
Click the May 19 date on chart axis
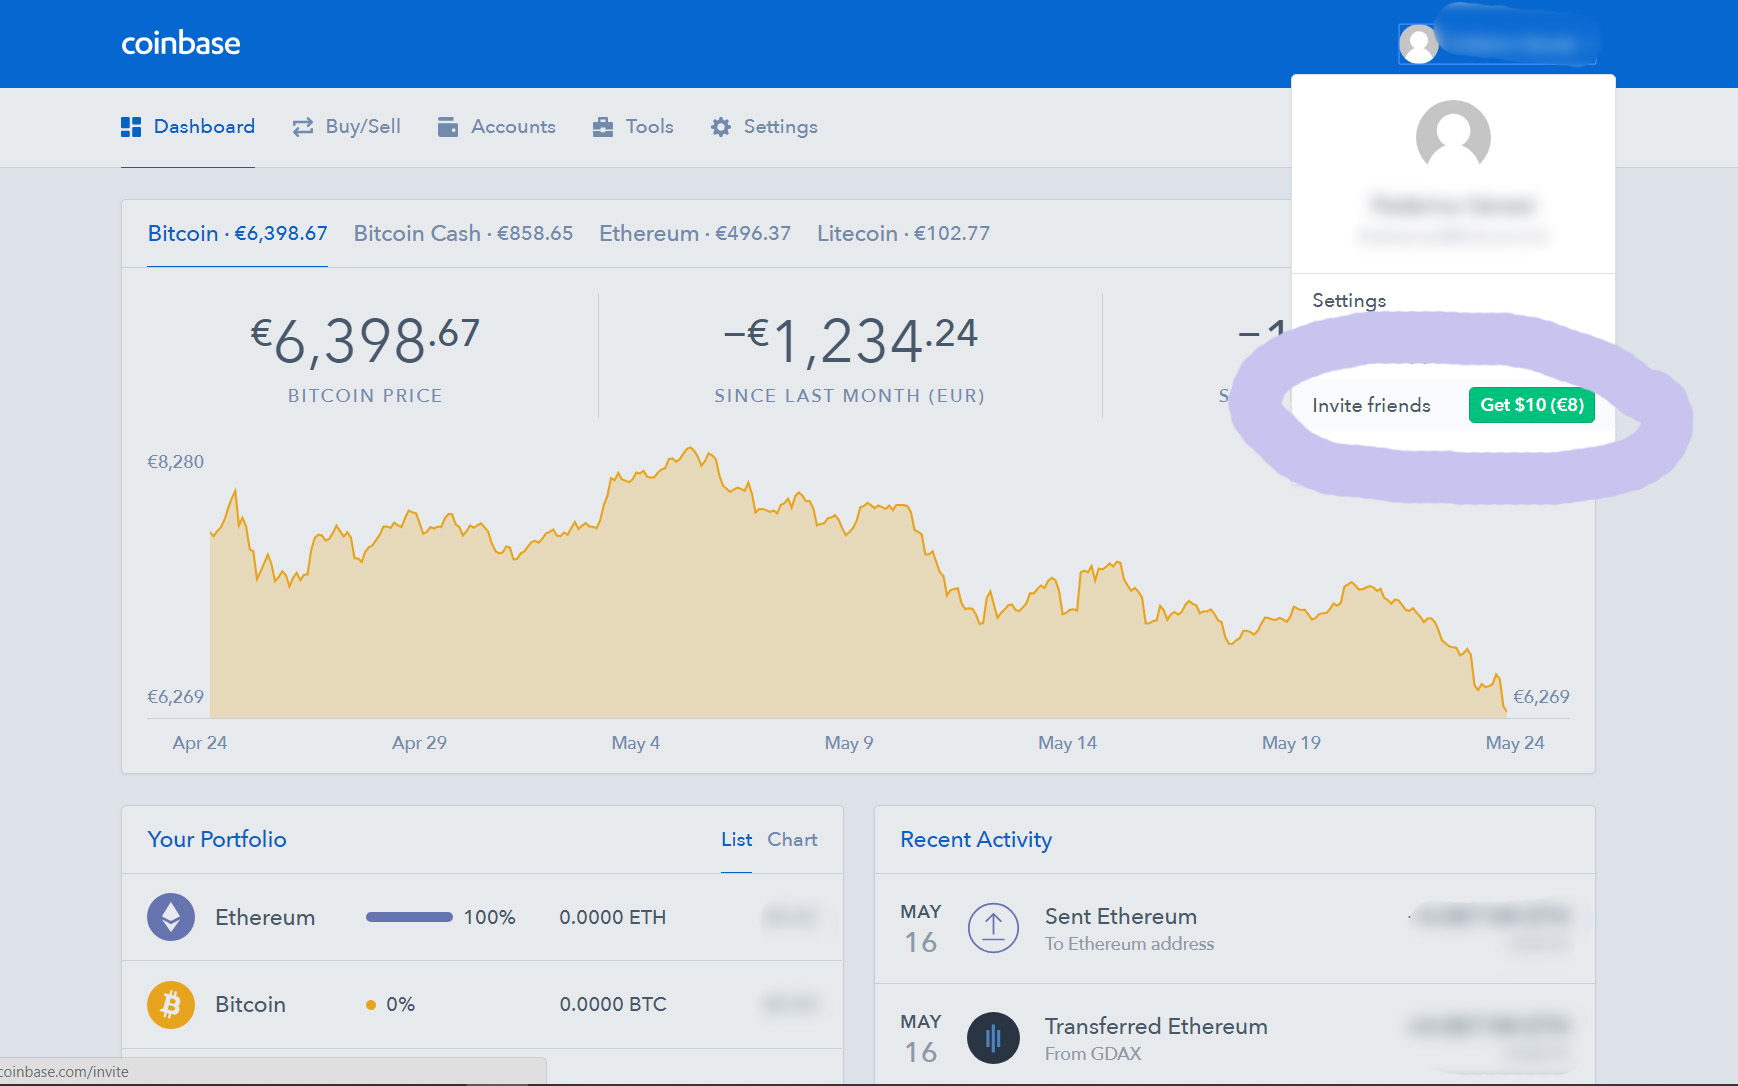coord(1292,743)
